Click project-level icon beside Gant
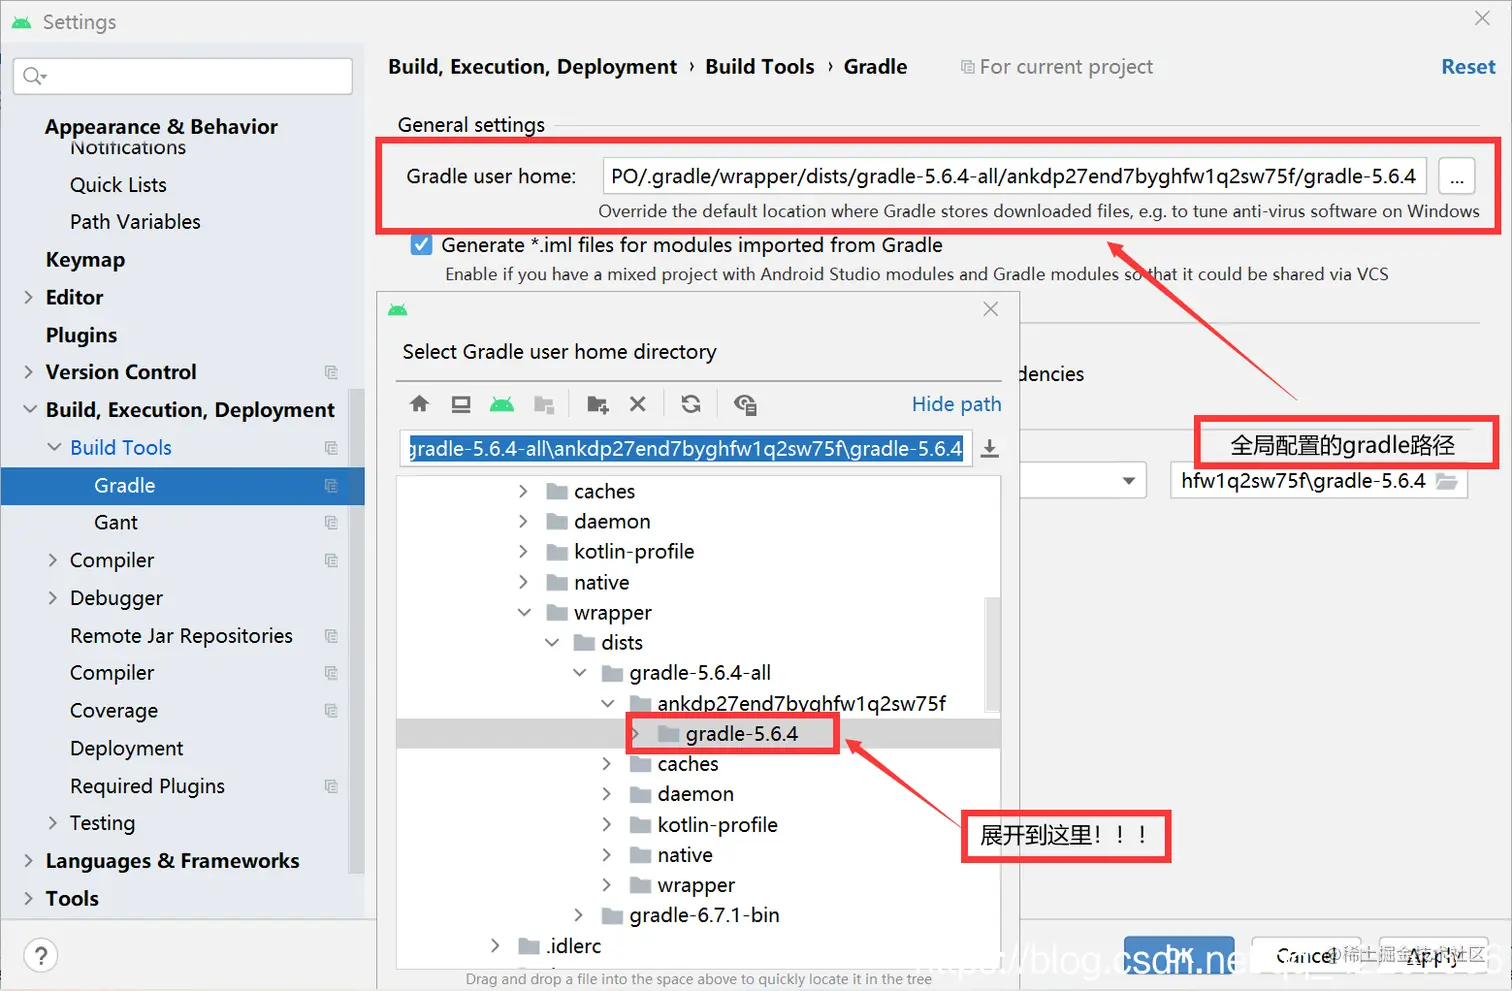Viewport: 1512px width, 991px height. pos(331,523)
